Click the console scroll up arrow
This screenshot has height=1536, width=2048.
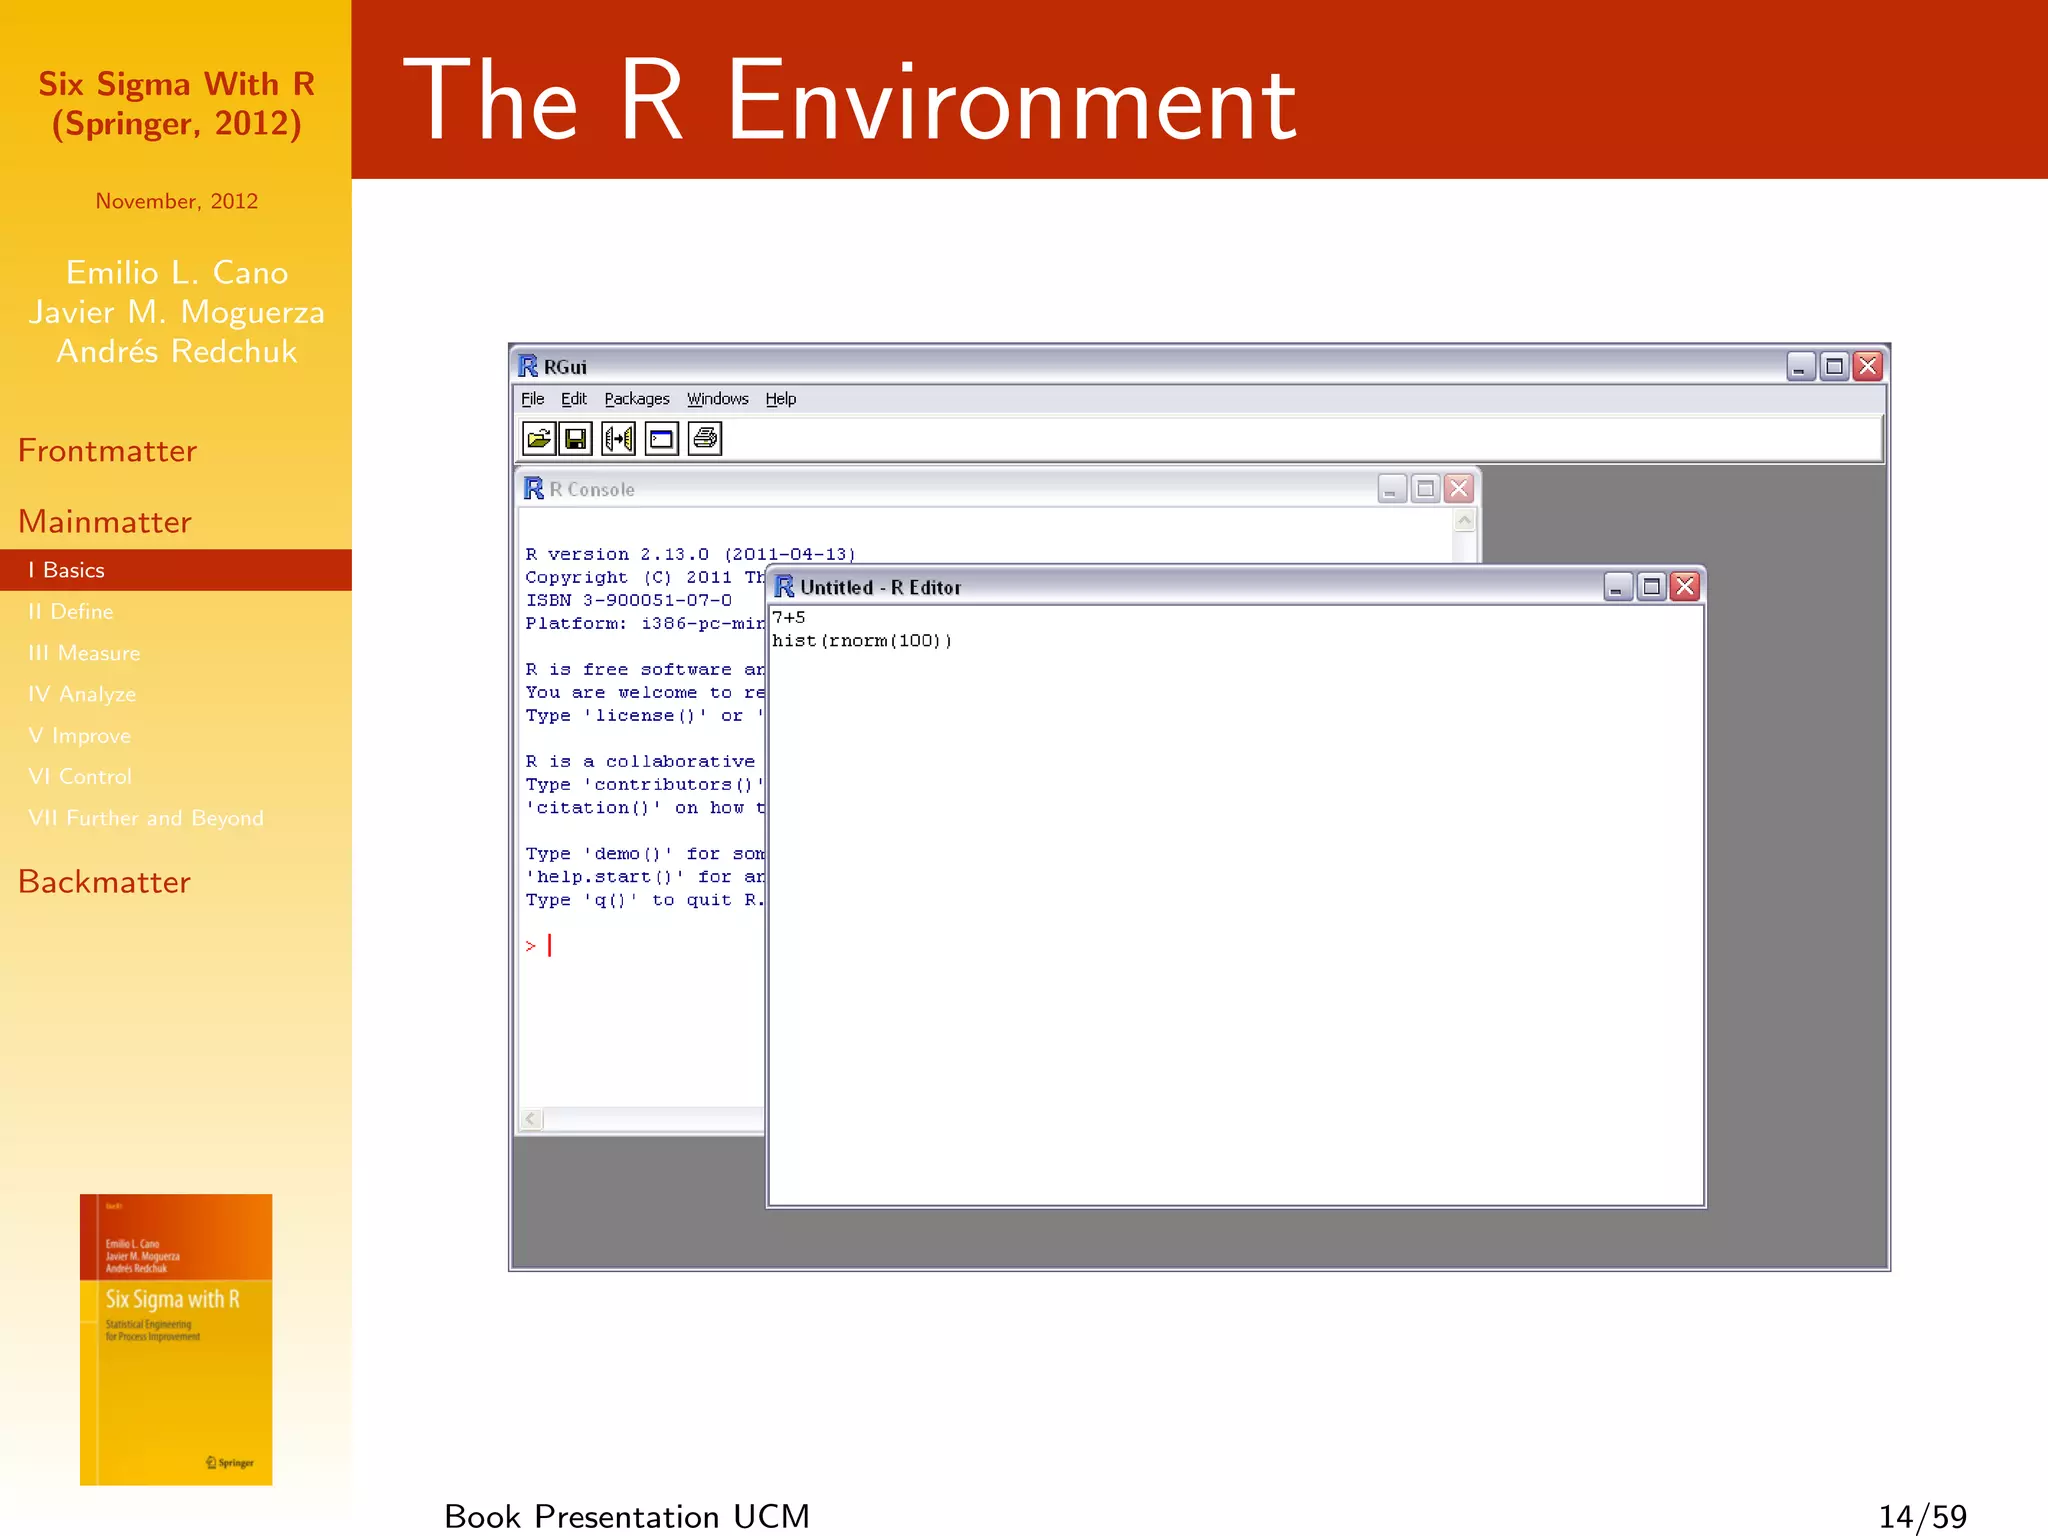click(x=1464, y=520)
